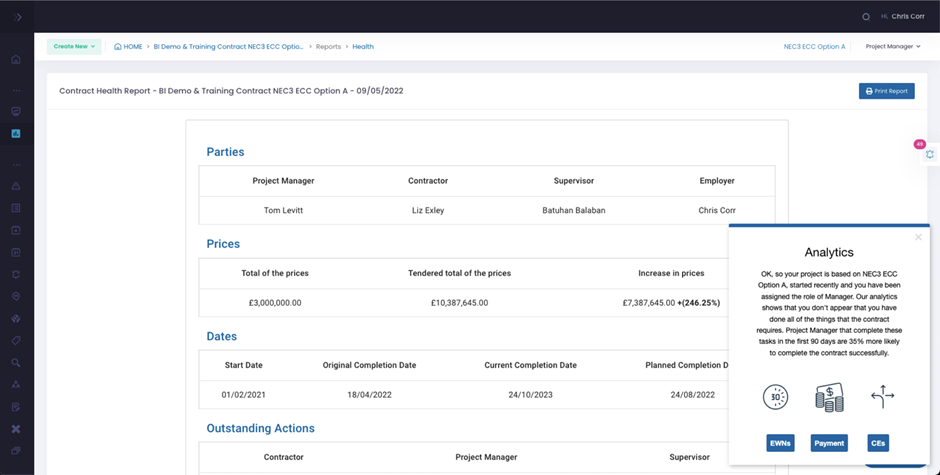The height and width of the screenshot is (475, 940).
Task: Click the Contract Health Report title
Action: 231,91
